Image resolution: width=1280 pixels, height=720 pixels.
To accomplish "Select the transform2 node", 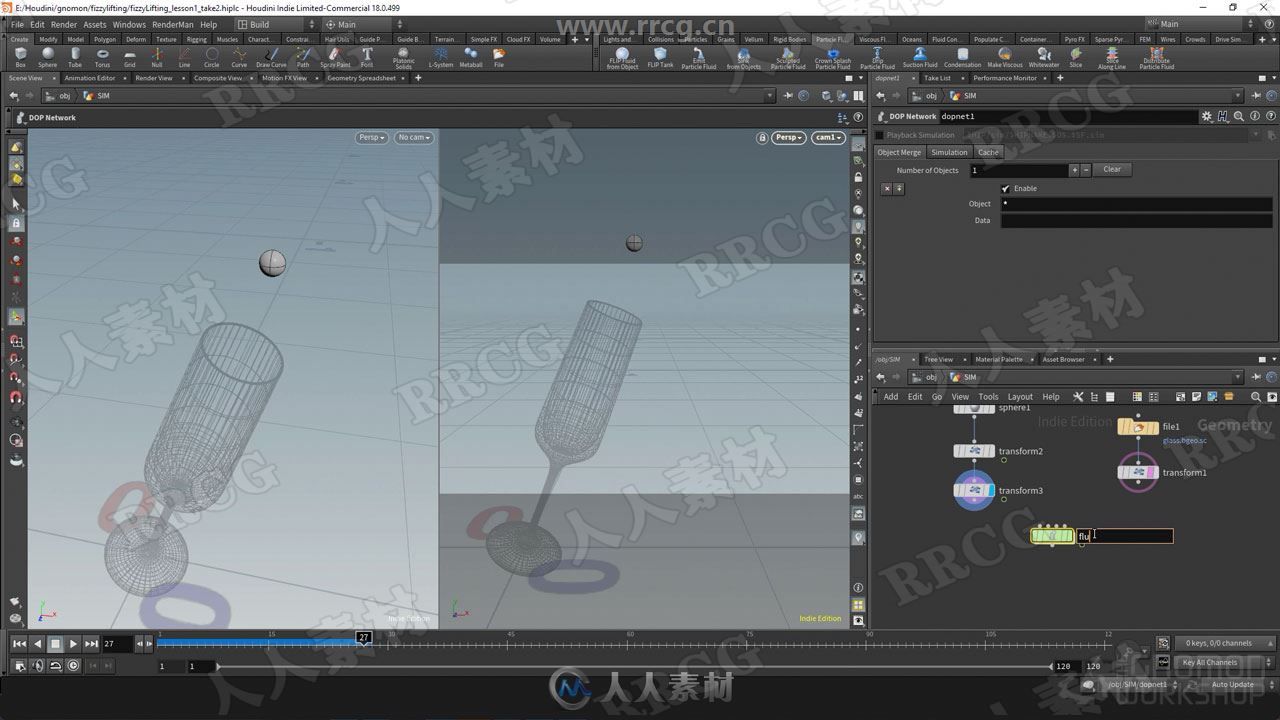I will 974,451.
